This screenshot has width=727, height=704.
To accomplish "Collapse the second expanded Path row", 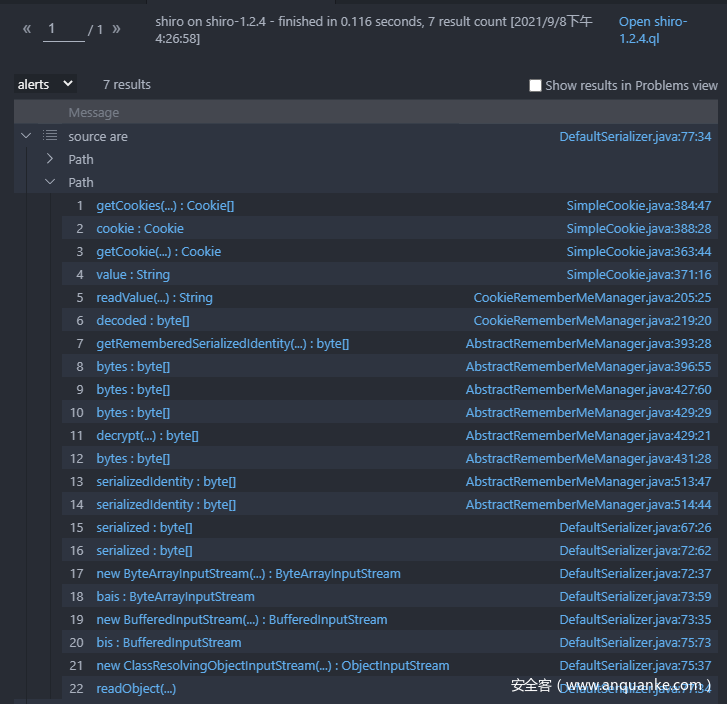I will (50, 182).
